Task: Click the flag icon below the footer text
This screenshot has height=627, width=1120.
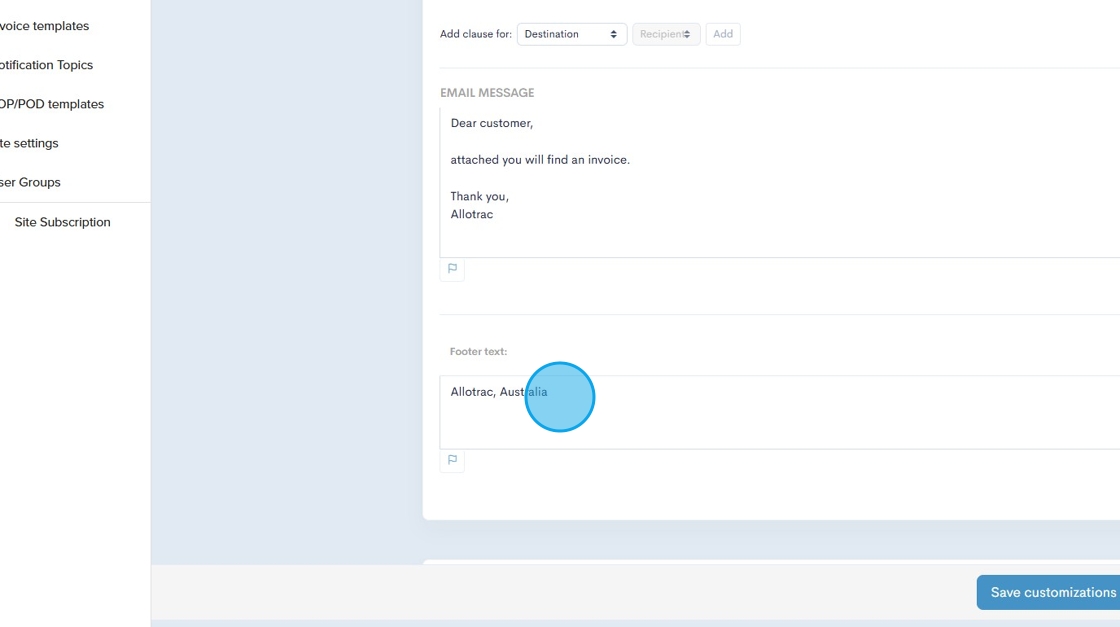Action: 452,460
